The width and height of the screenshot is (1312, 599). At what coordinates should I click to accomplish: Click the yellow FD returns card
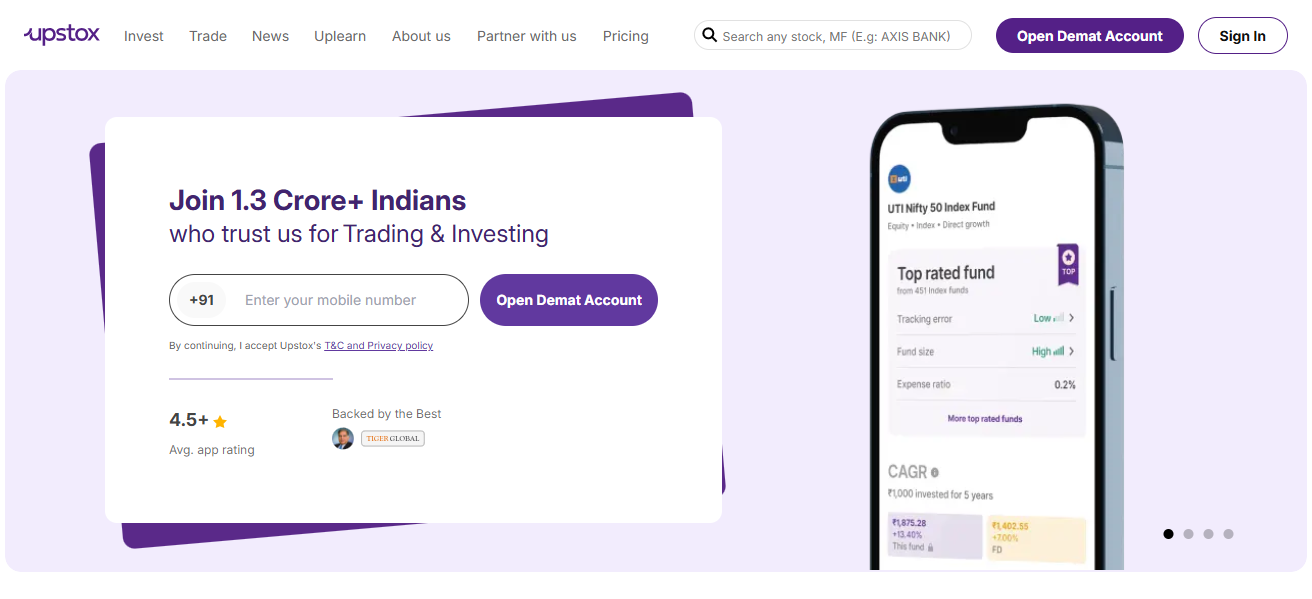point(1035,538)
